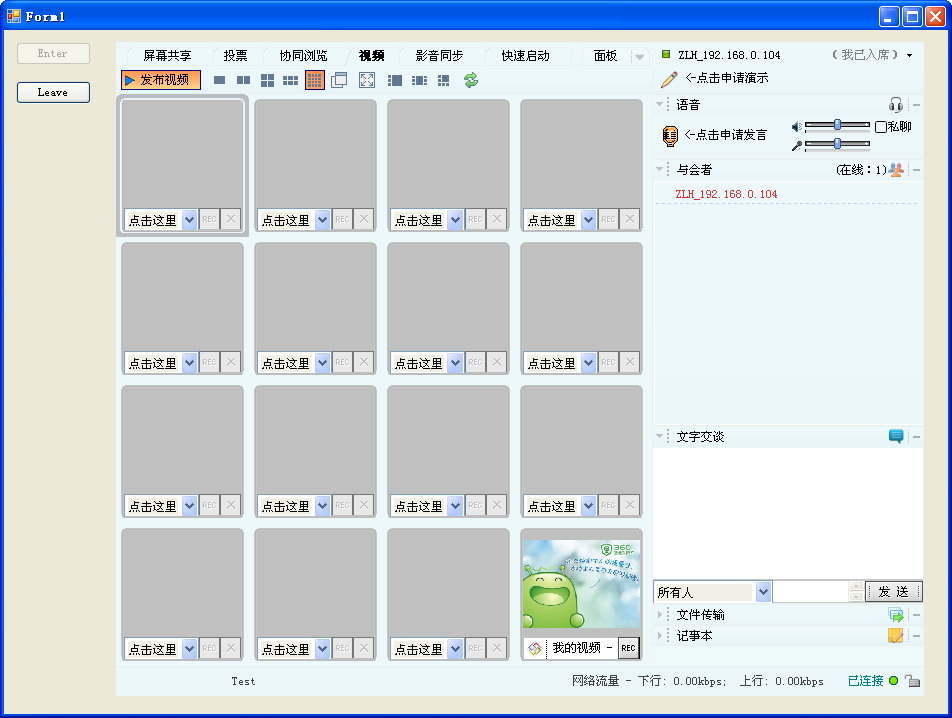Open the 投票 voting tab
This screenshot has height=718, width=952.
[235, 56]
